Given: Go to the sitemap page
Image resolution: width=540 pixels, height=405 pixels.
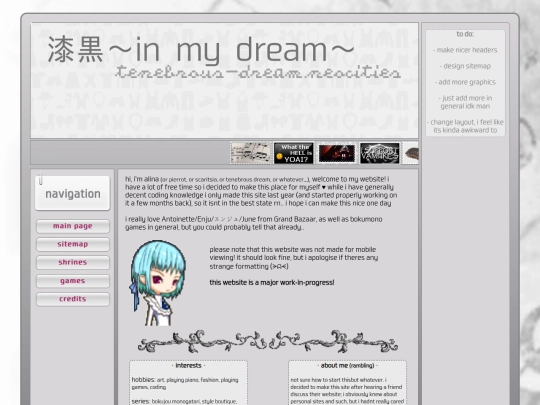Looking at the screenshot, I should pos(73,244).
